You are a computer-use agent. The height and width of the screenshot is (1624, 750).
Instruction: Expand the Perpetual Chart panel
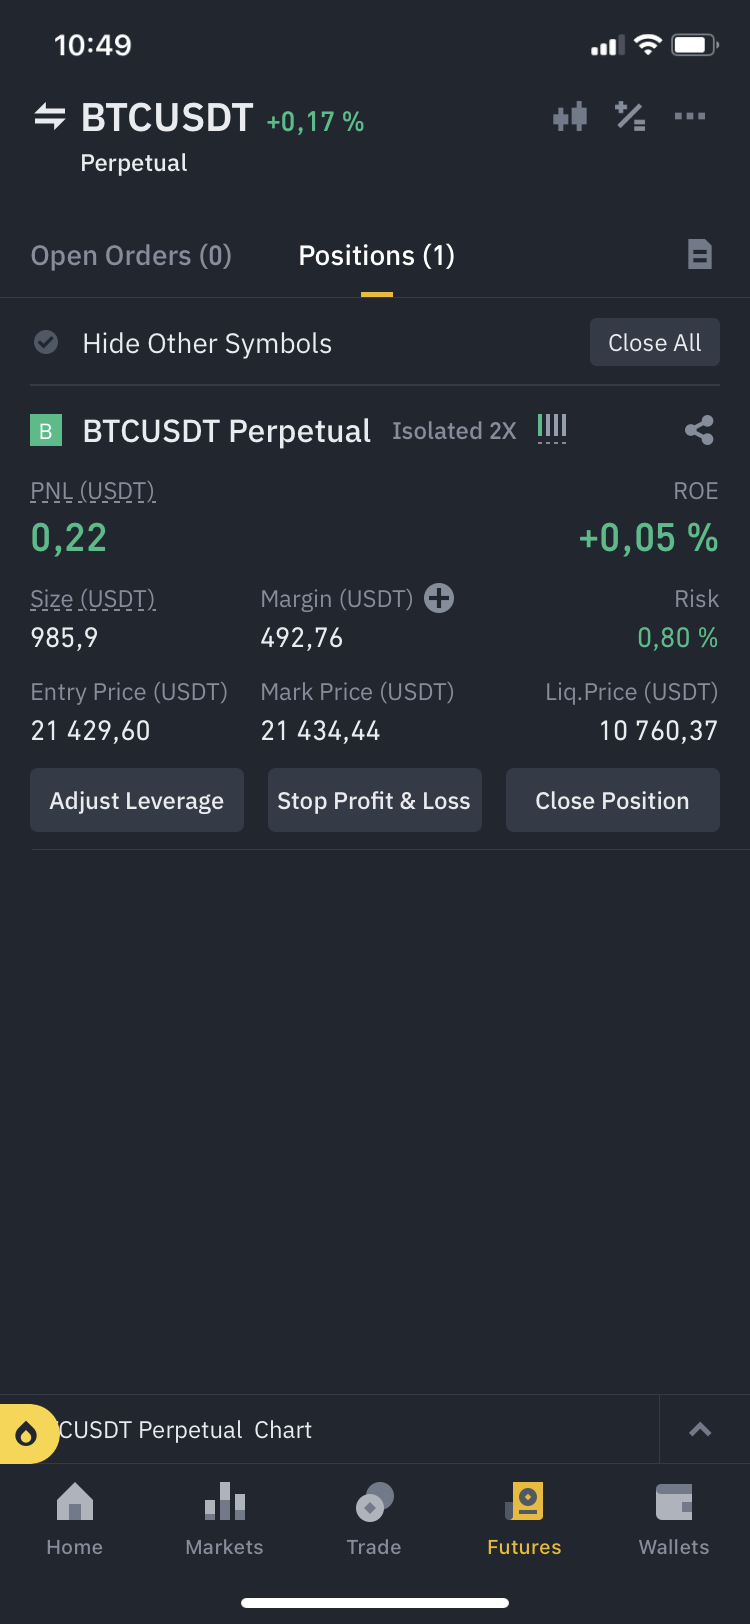coord(700,1430)
